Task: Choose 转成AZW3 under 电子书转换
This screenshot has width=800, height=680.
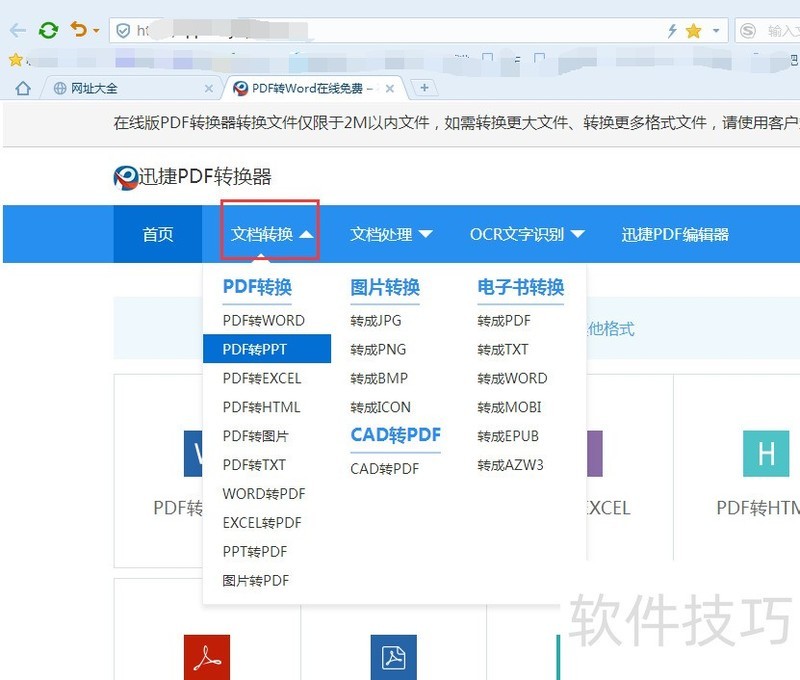Action: click(510, 465)
